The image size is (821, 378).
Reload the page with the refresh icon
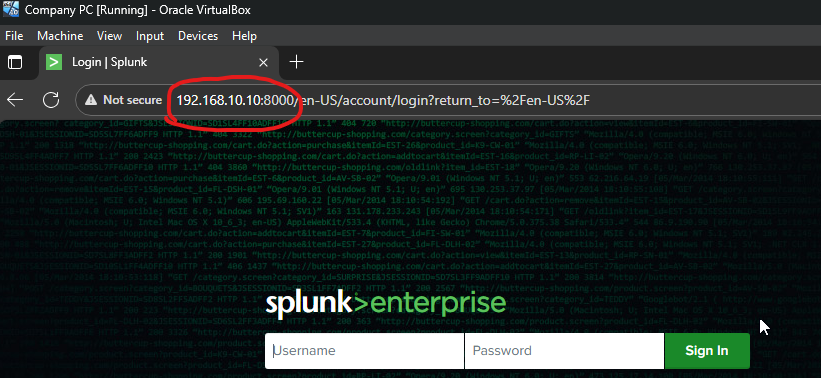coord(51,99)
